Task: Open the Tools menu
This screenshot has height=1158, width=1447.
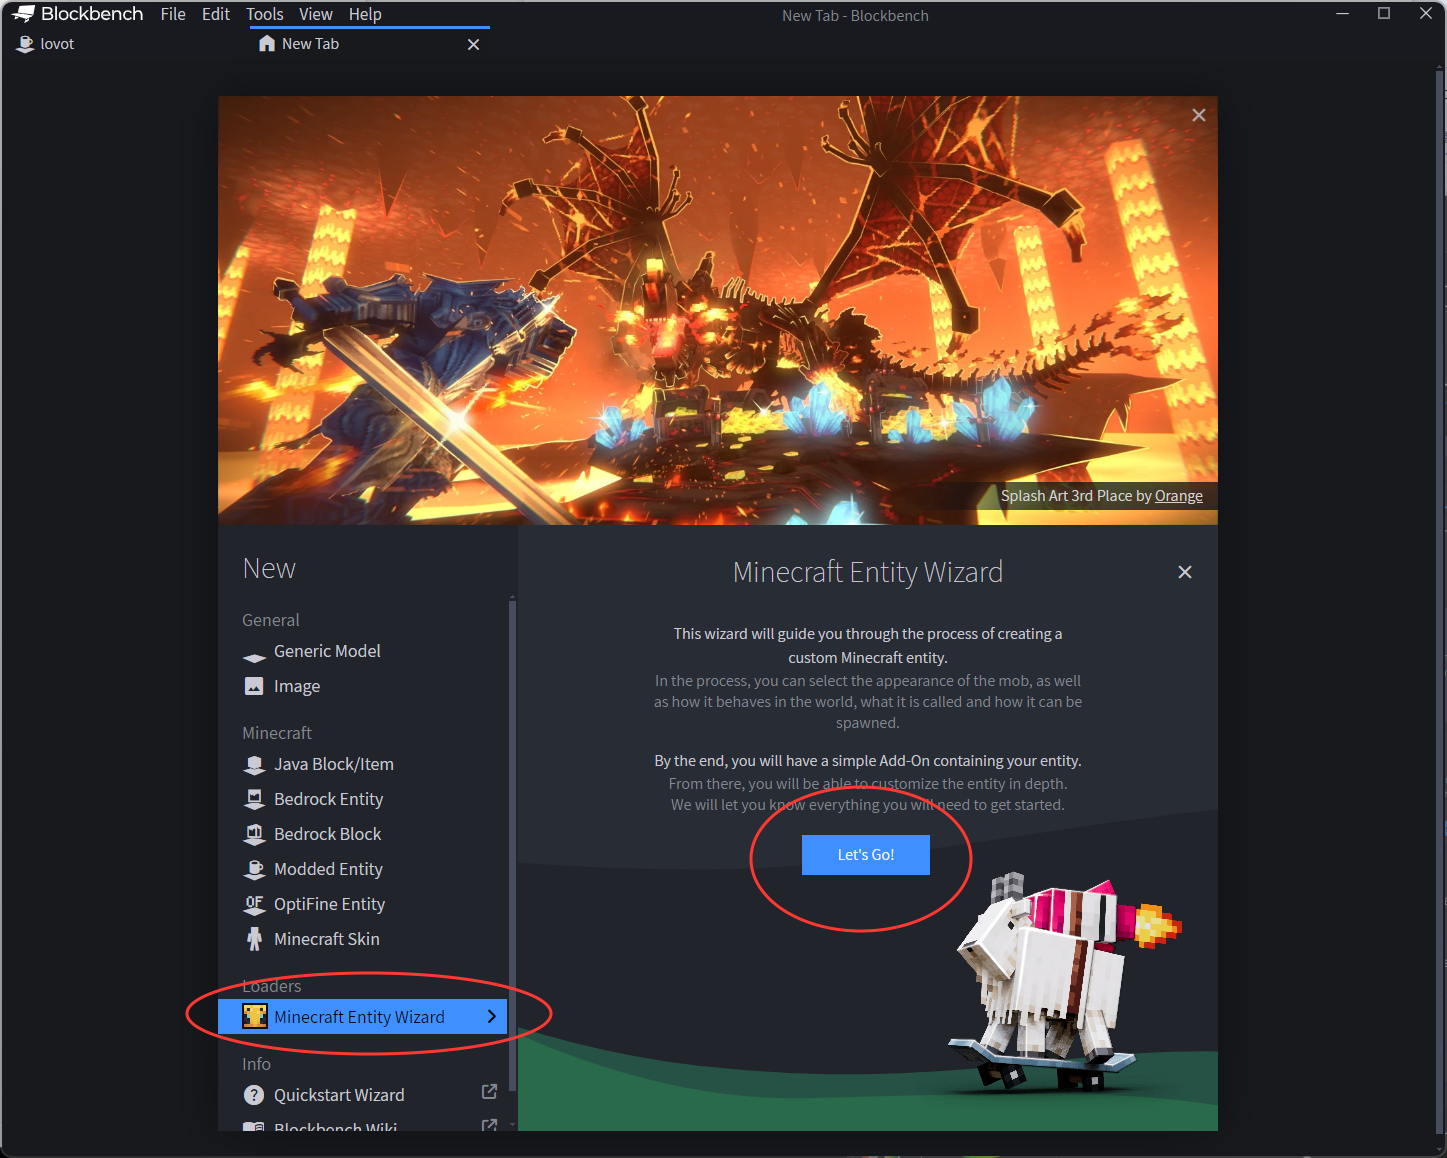Action: [x=265, y=14]
